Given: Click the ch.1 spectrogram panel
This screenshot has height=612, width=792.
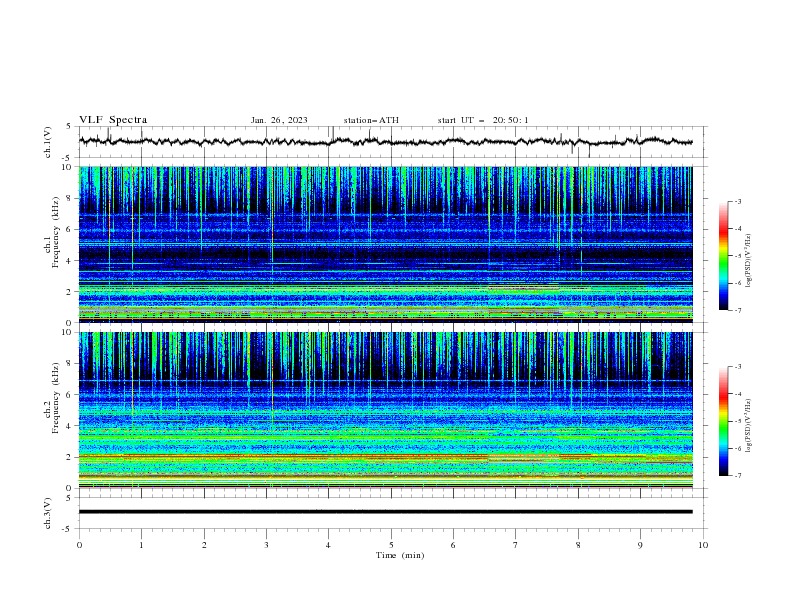Looking at the screenshot, I should tap(385, 244).
